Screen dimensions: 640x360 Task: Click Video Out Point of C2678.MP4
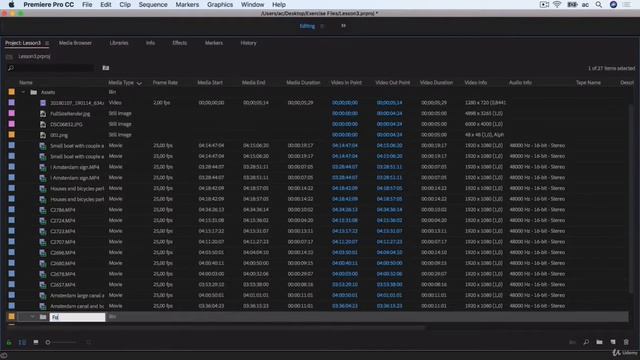tap(389, 274)
